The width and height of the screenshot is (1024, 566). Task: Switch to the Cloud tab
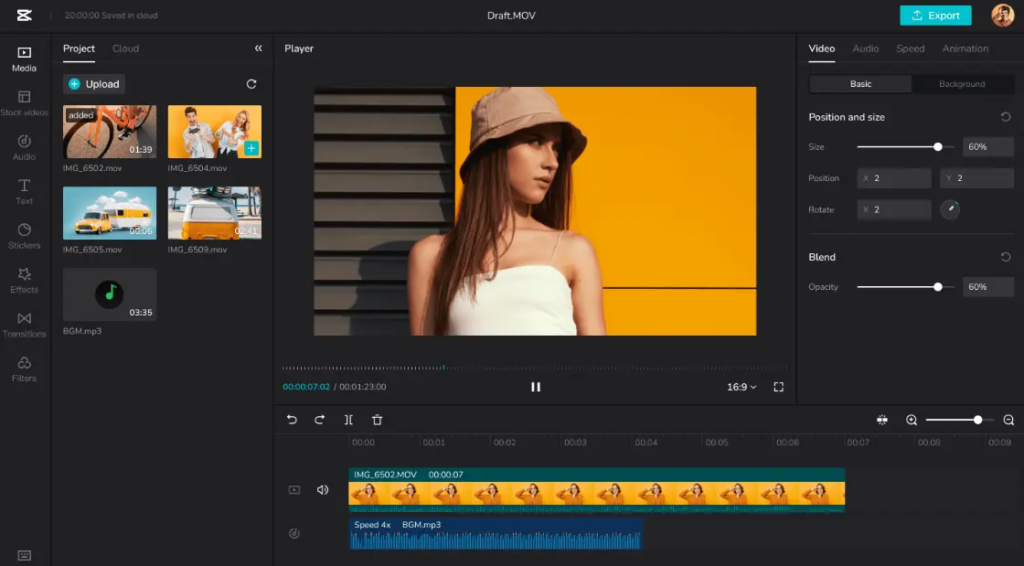[x=125, y=49]
